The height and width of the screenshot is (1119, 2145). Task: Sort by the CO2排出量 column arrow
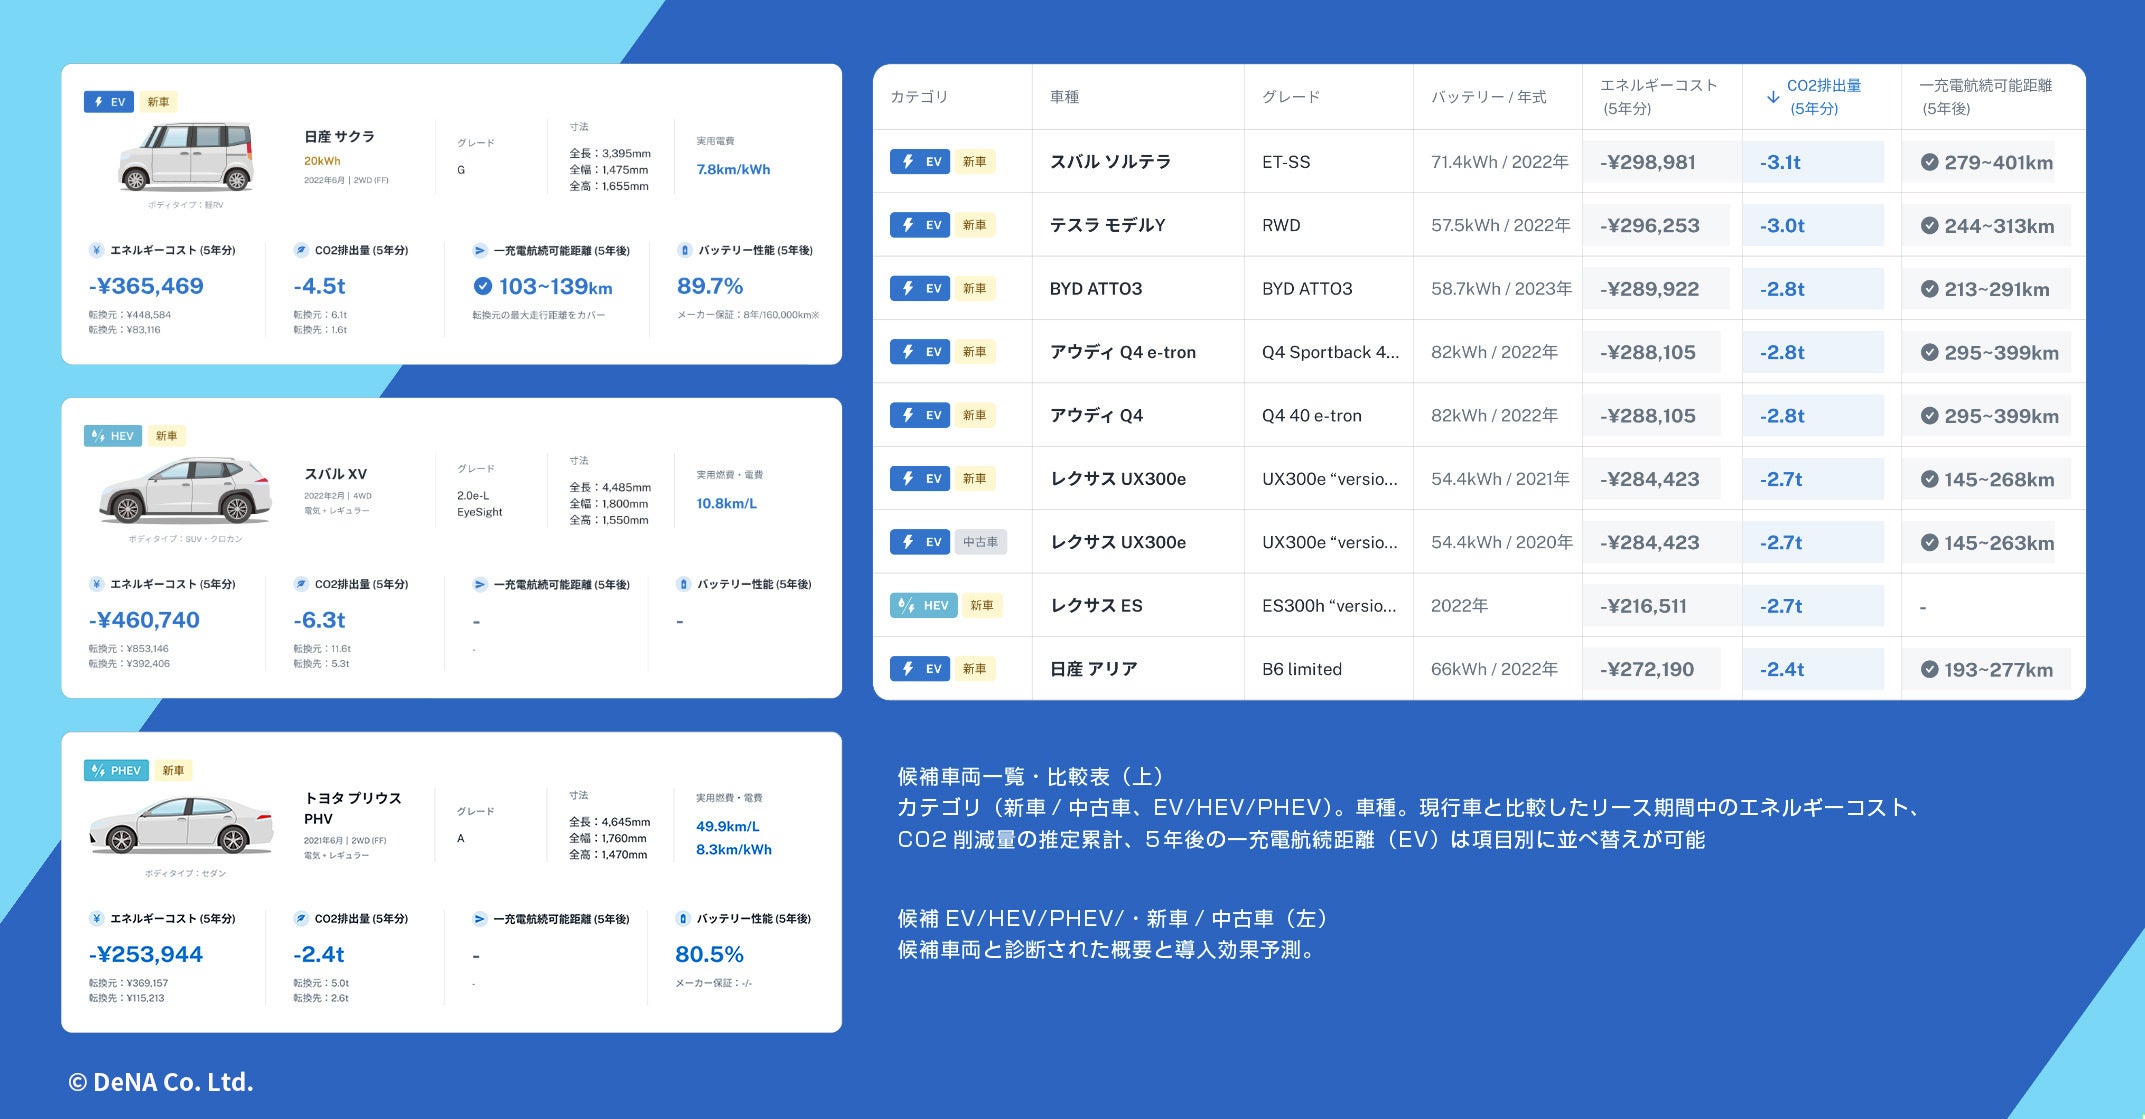click(1772, 97)
